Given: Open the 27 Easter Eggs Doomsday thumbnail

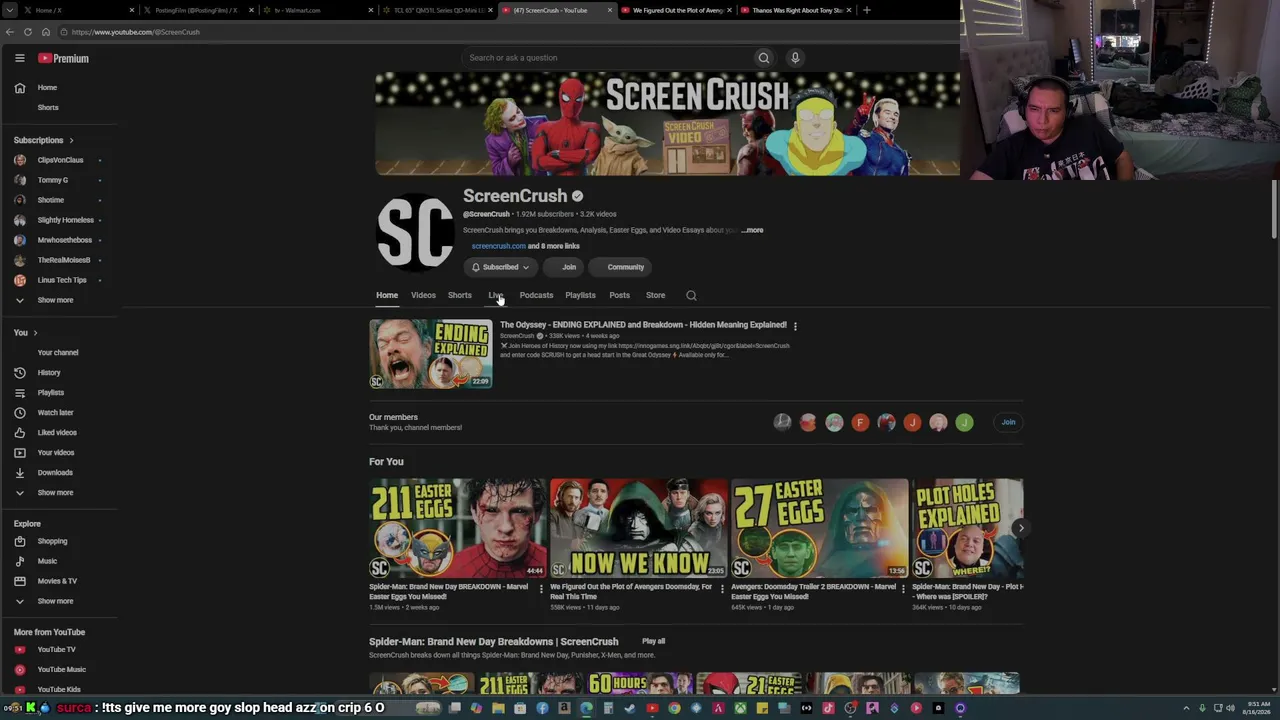Looking at the screenshot, I should click(820, 528).
